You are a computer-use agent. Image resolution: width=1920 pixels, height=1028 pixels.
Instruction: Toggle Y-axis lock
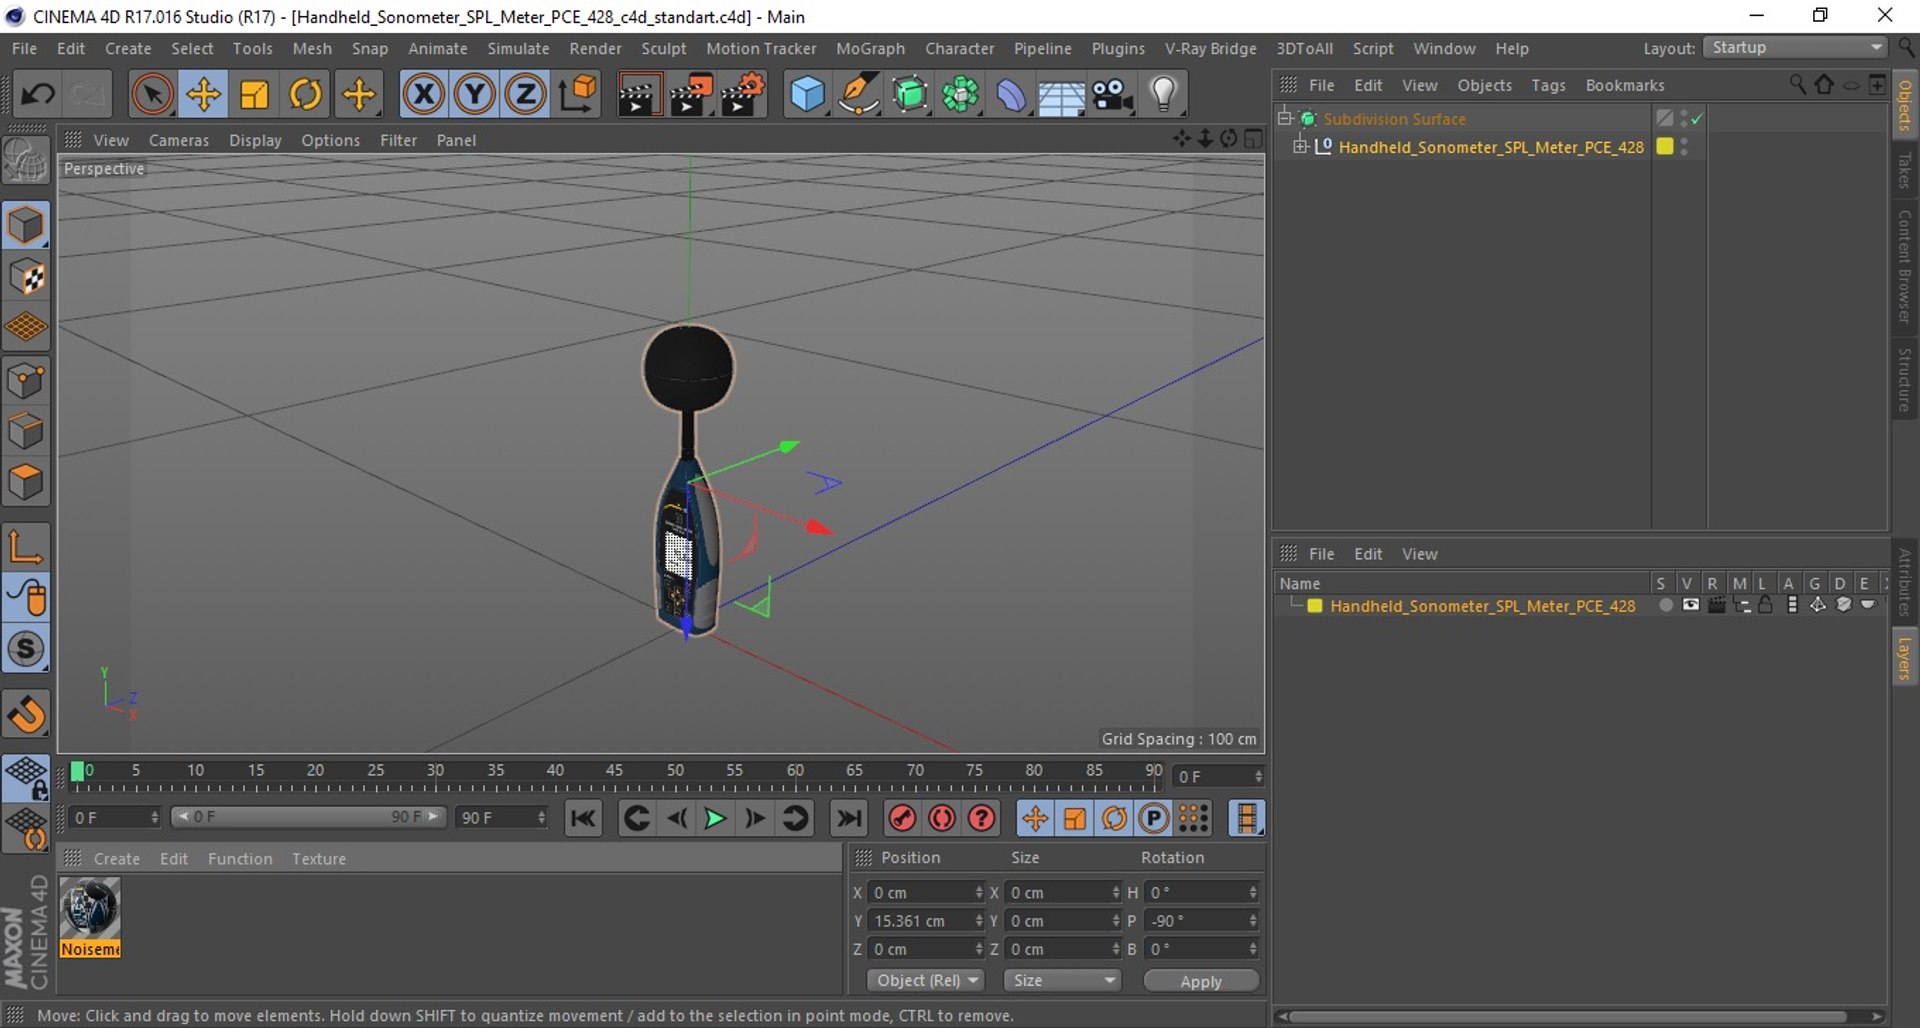click(474, 94)
